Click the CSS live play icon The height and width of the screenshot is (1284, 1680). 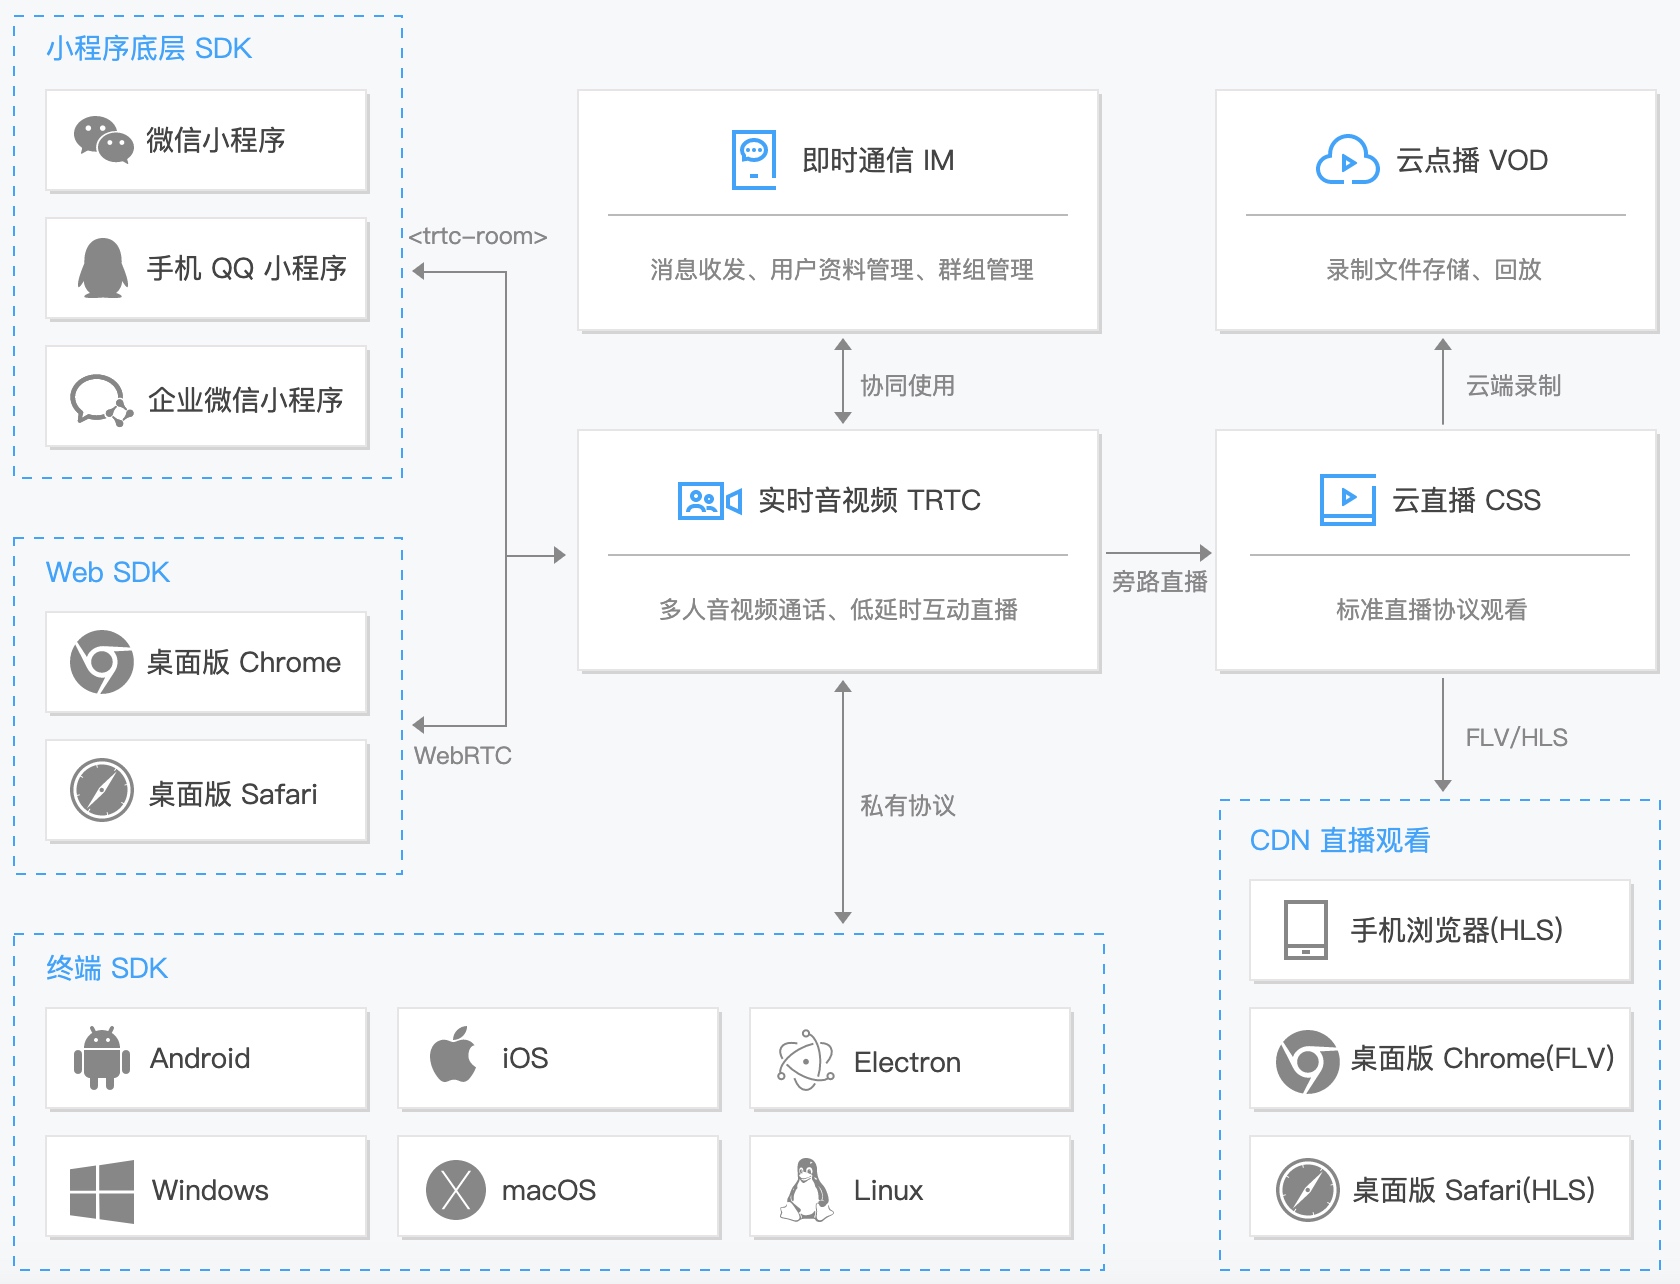1348,500
